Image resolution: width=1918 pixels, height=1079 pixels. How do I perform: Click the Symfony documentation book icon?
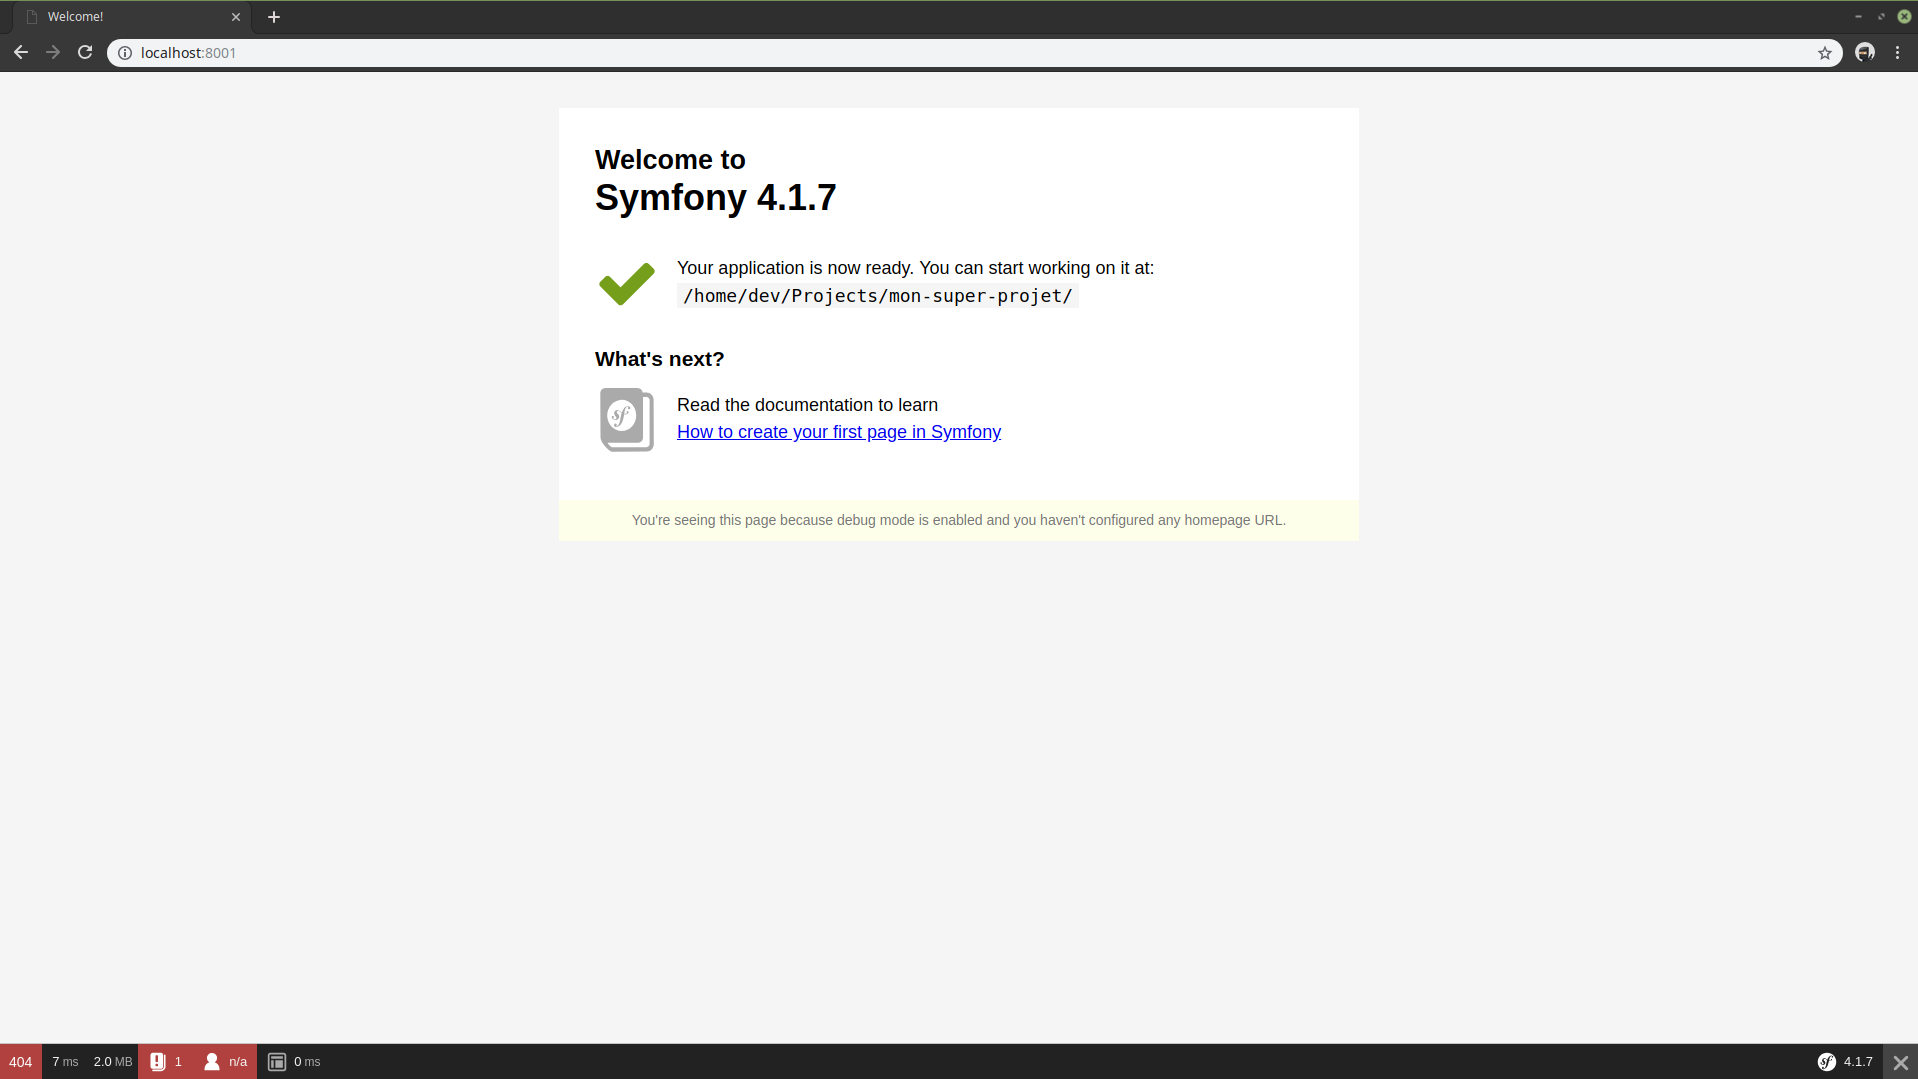[x=627, y=419]
